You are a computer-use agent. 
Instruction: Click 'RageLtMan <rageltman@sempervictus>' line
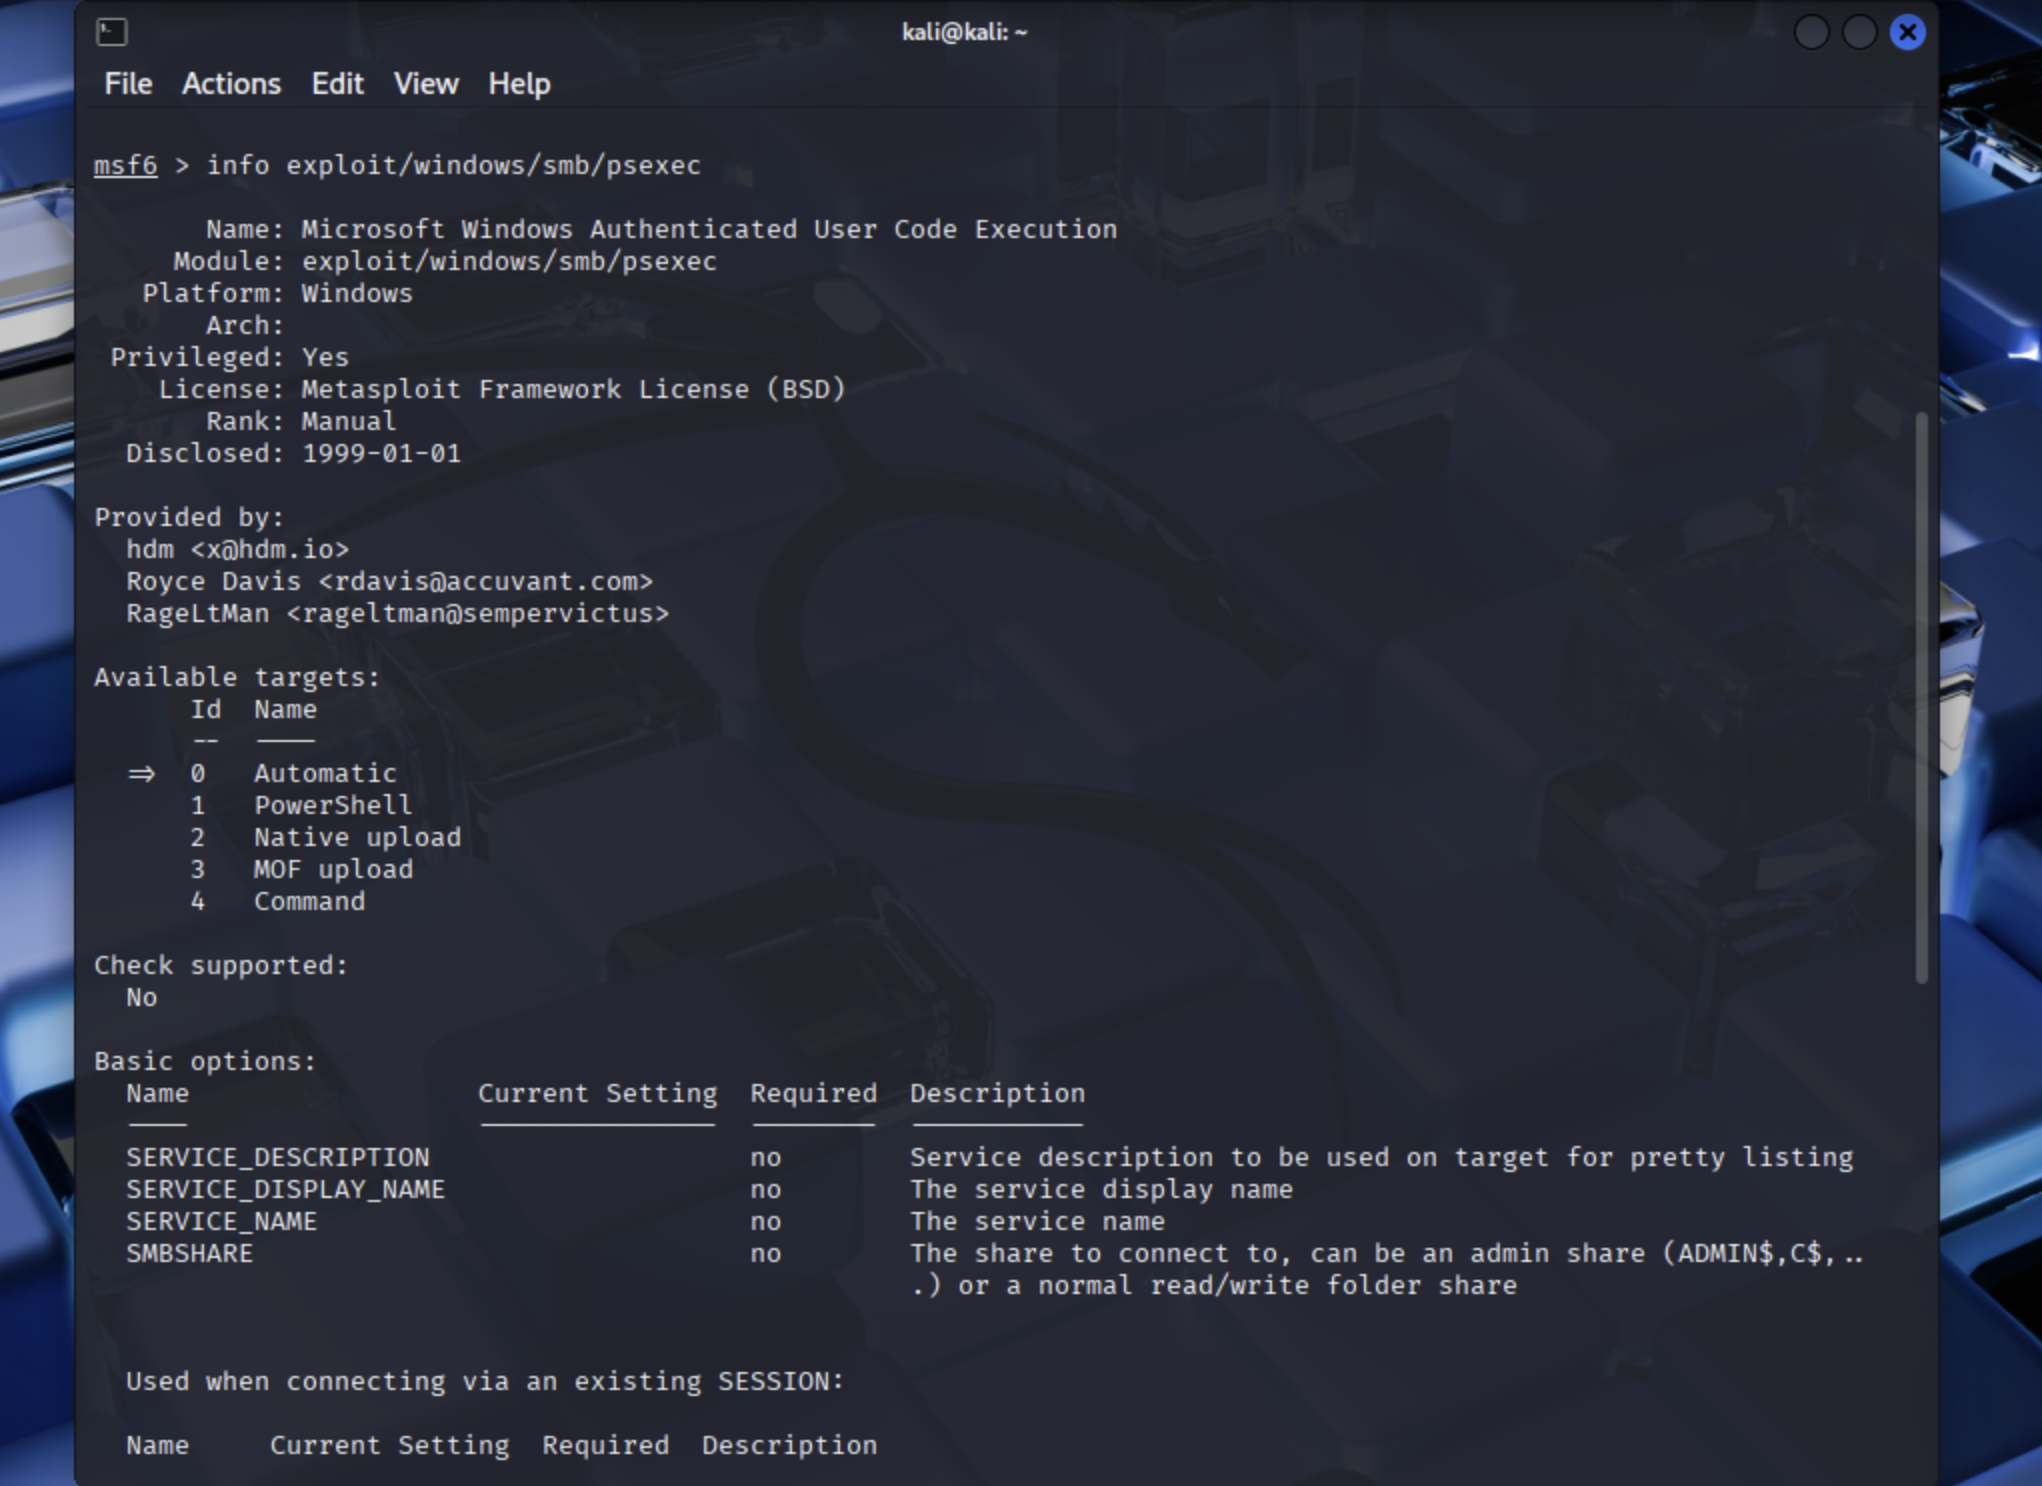click(x=397, y=613)
